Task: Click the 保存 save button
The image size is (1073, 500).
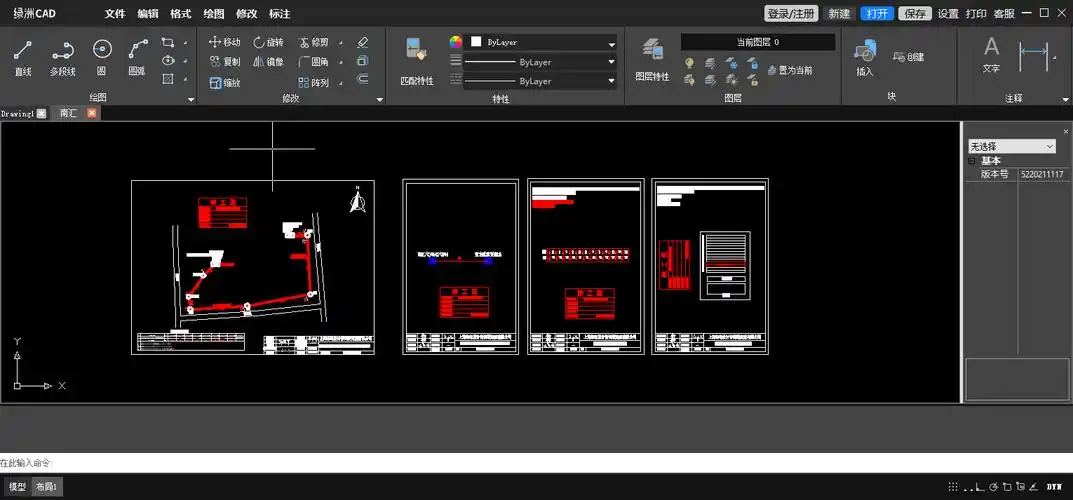Action: [x=914, y=14]
